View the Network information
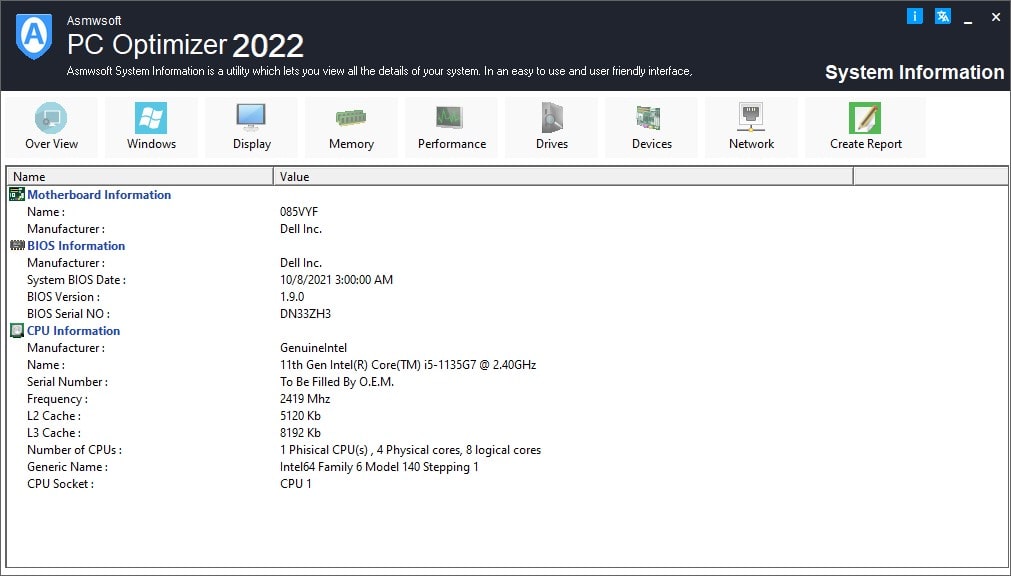This screenshot has height=576, width=1011. point(751,127)
